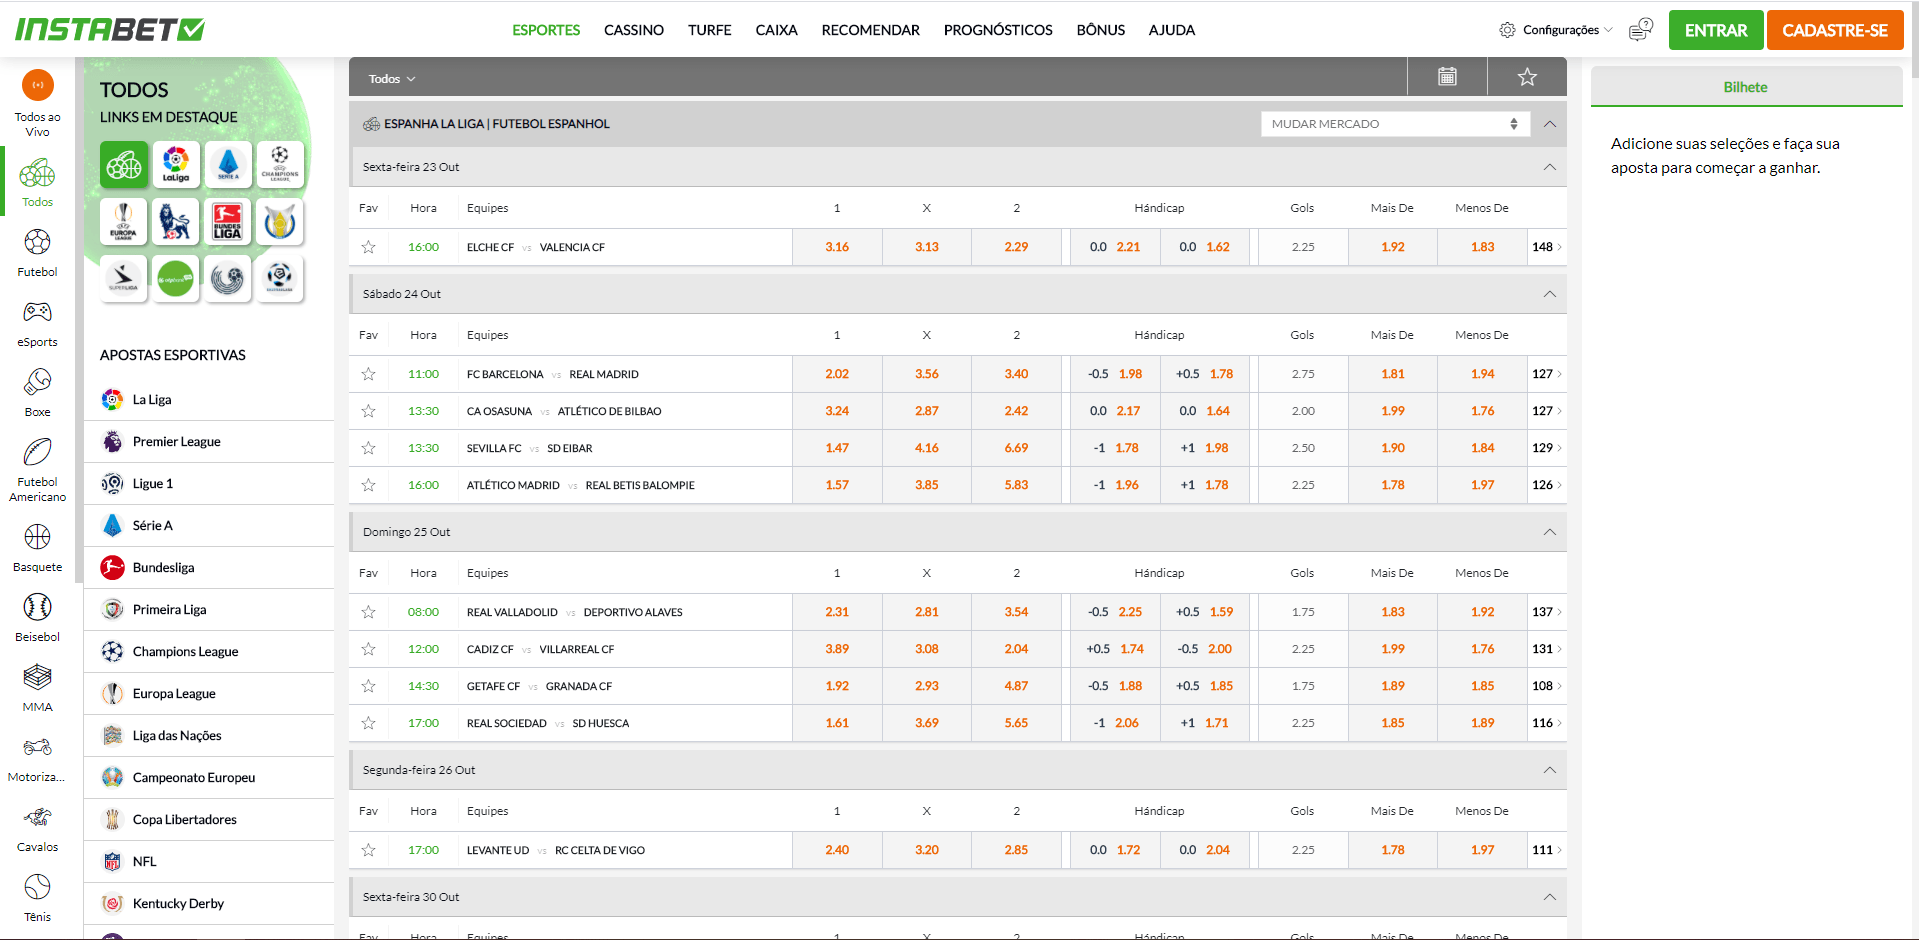The width and height of the screenshot is (1919, 940).
Task: Click the Champions League featured tile
Action: tap(280, 165)
